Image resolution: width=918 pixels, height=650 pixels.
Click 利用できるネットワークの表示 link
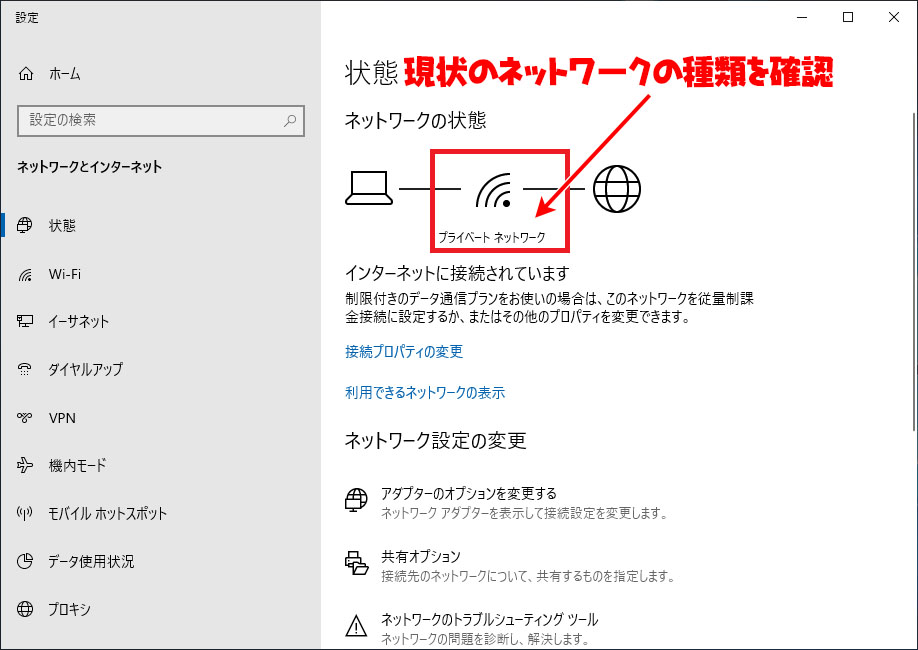coord(425,392)
